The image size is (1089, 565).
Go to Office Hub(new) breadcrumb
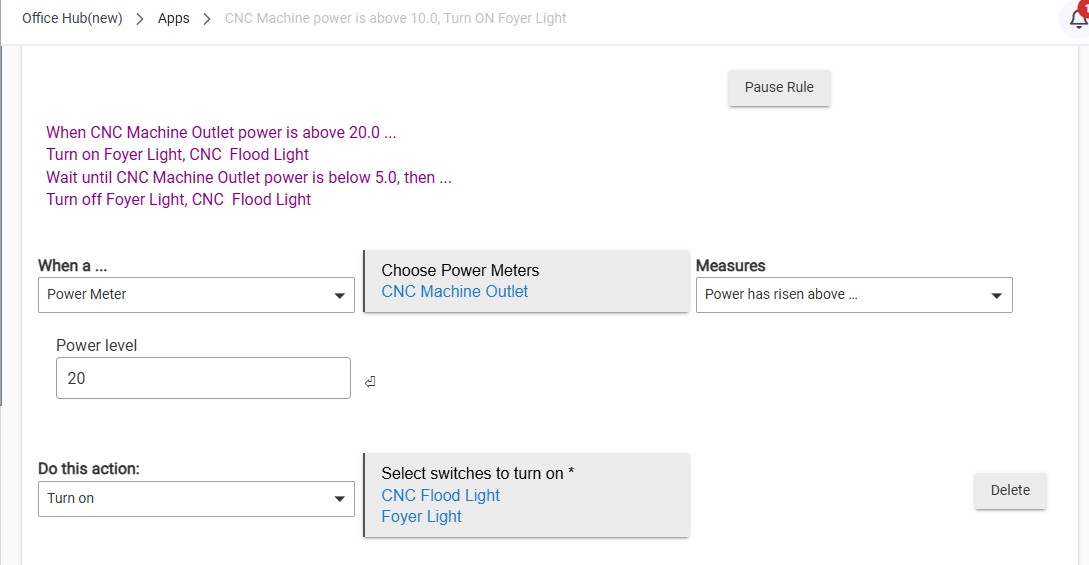(72, 18)
